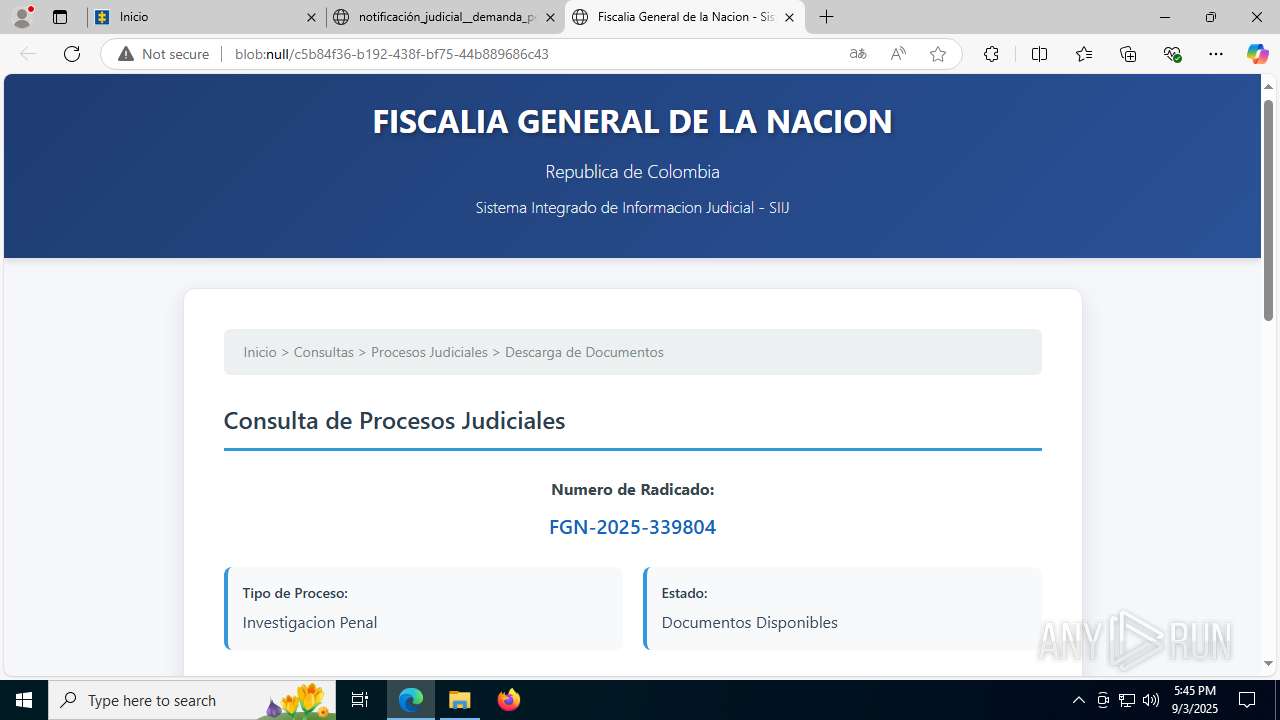
Task: Toggle the Split screen icon
Action: (x=1039, y=54)
